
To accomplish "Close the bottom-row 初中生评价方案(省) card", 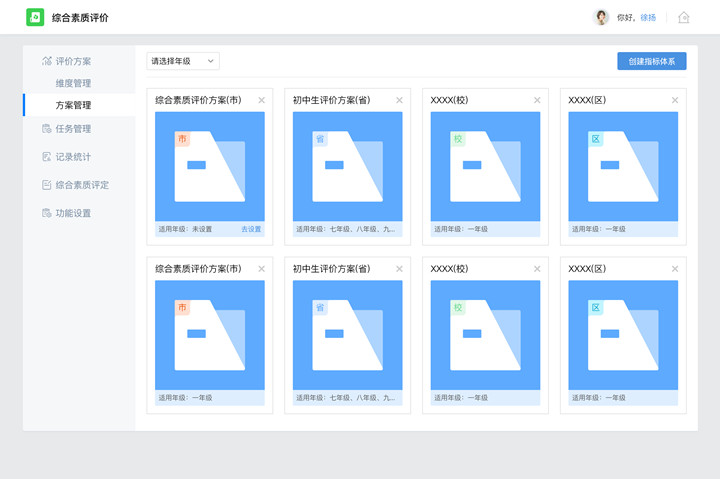I will point(399,269).
